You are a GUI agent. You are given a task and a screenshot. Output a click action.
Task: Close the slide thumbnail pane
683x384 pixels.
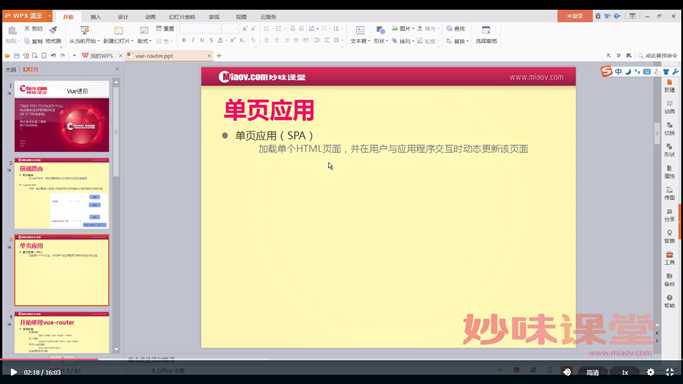(x=116, y=69)
